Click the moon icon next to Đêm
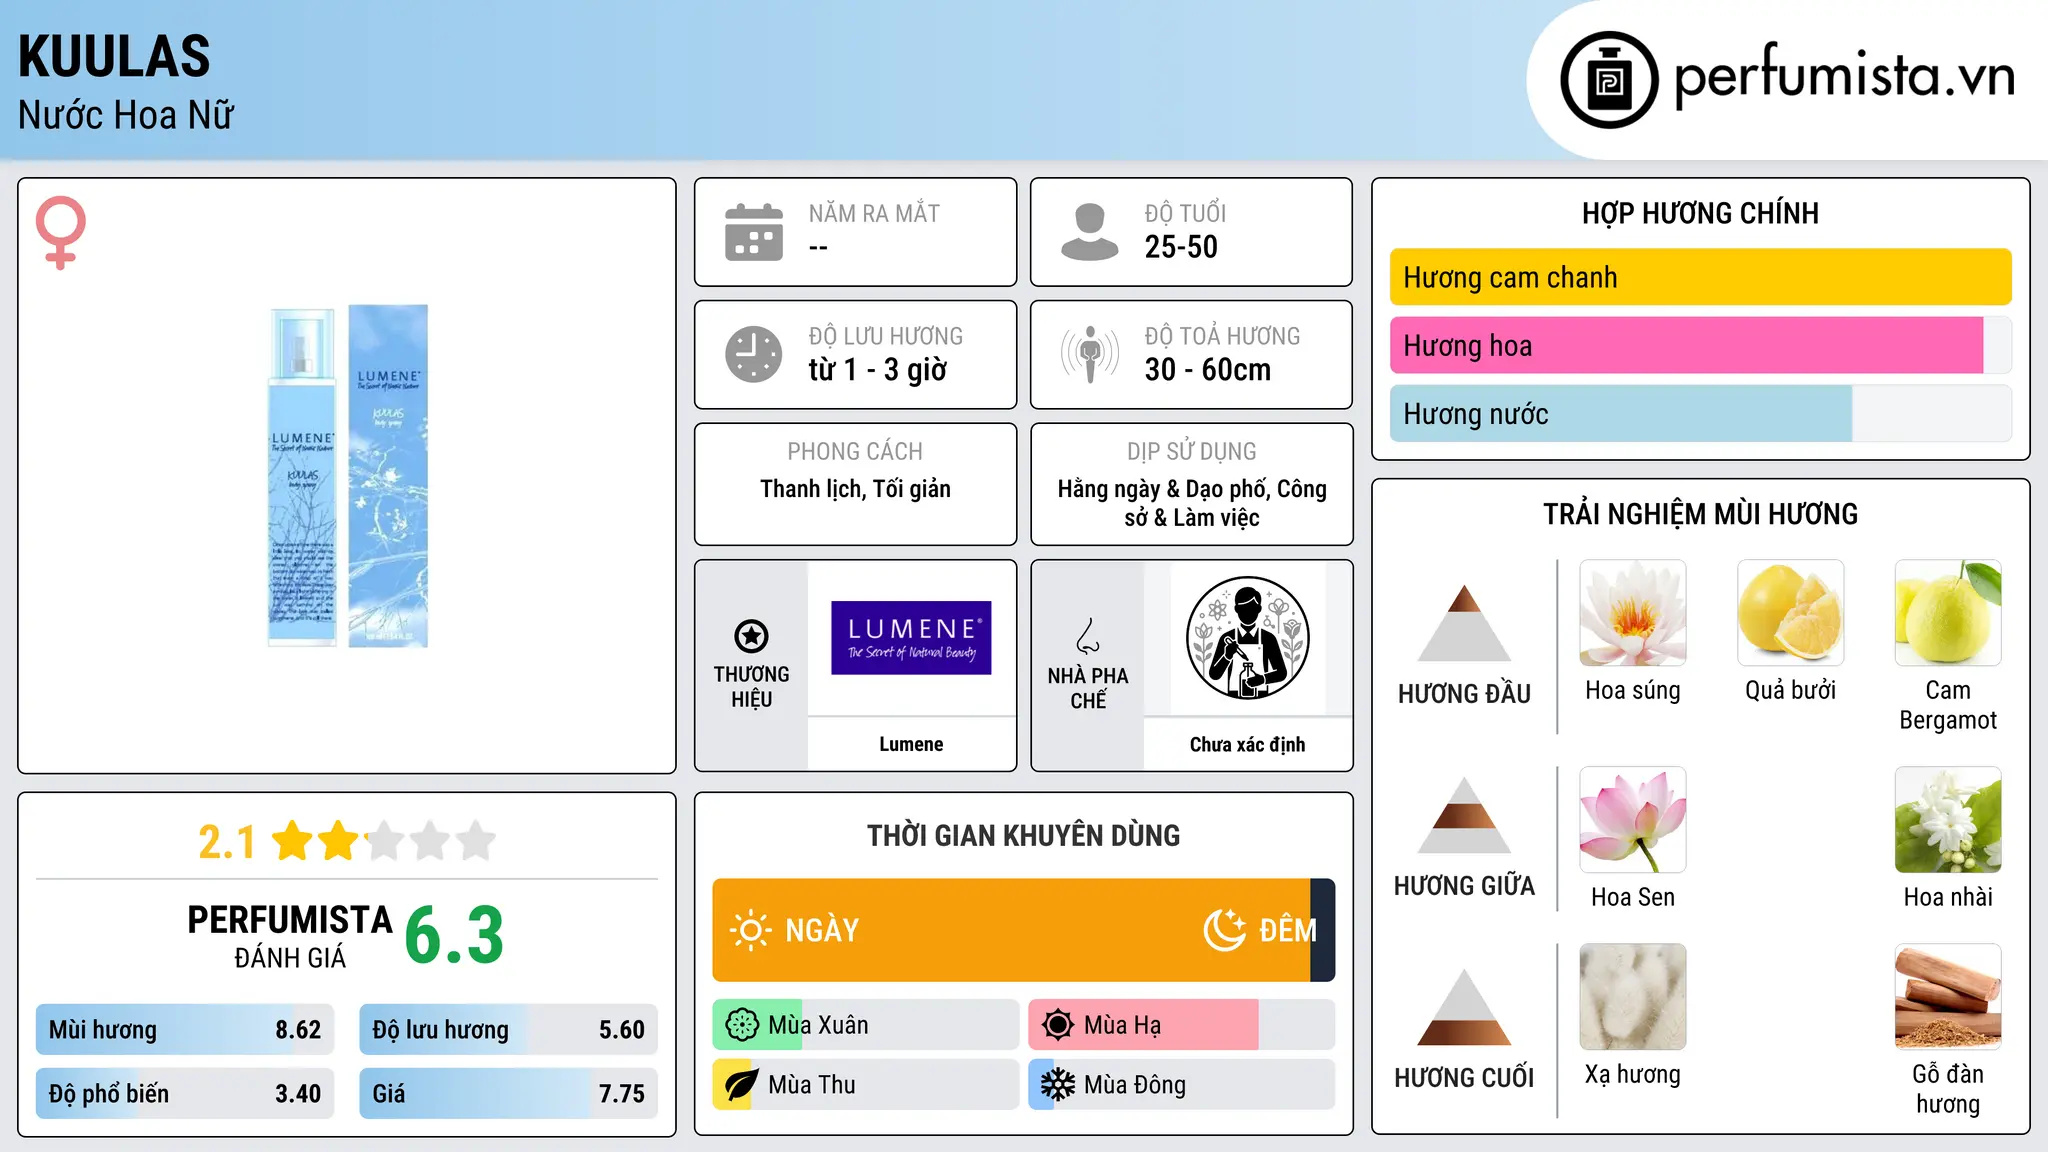Screen dimensions: 2048x1152 click(1224, 930)
